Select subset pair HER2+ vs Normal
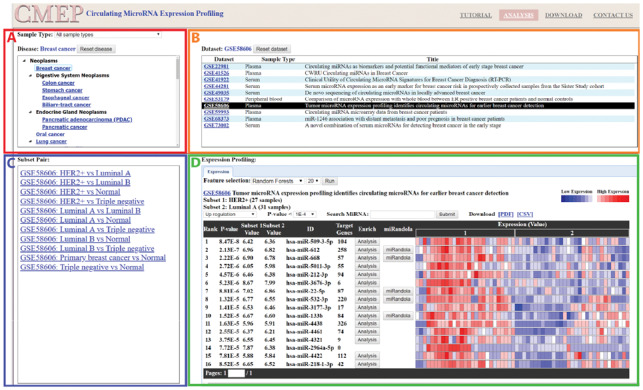This screenshot has height=390, width=643. 70,192
